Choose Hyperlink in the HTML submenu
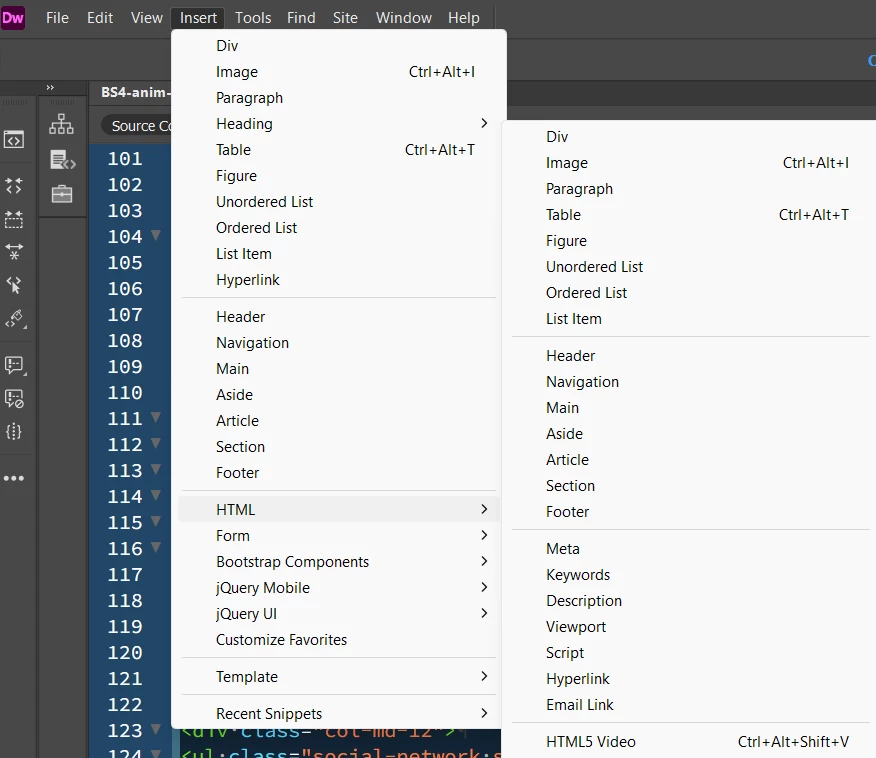The image size is (876, 758). (691, 679)
